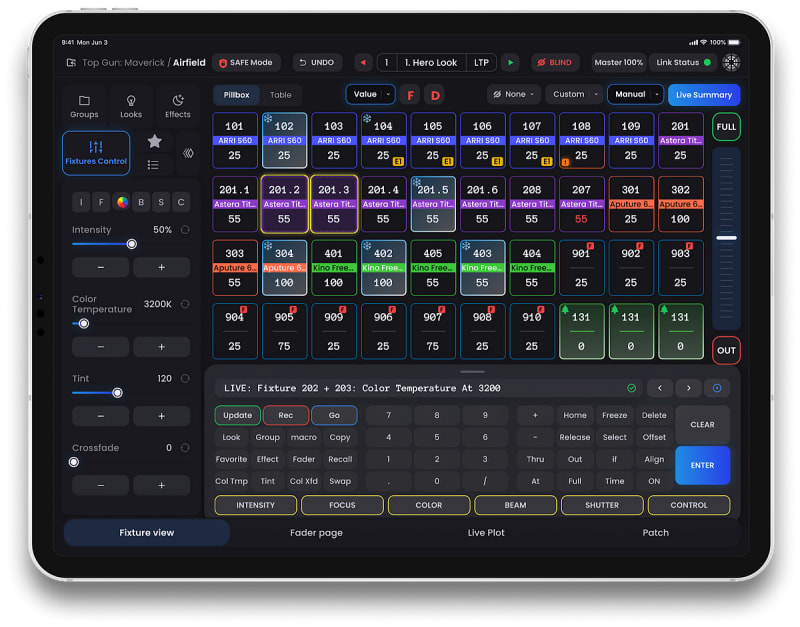Open the Value dropdown

[370, 94]
